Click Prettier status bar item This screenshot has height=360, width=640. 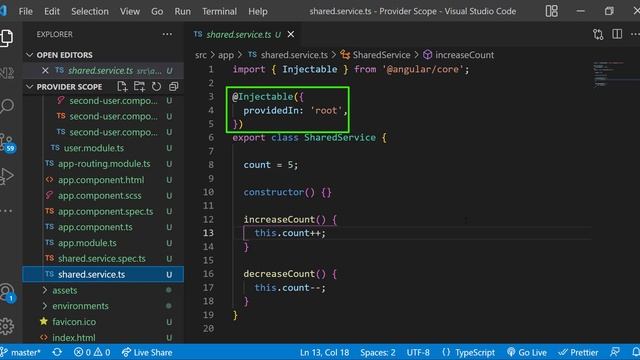[578, 352]
